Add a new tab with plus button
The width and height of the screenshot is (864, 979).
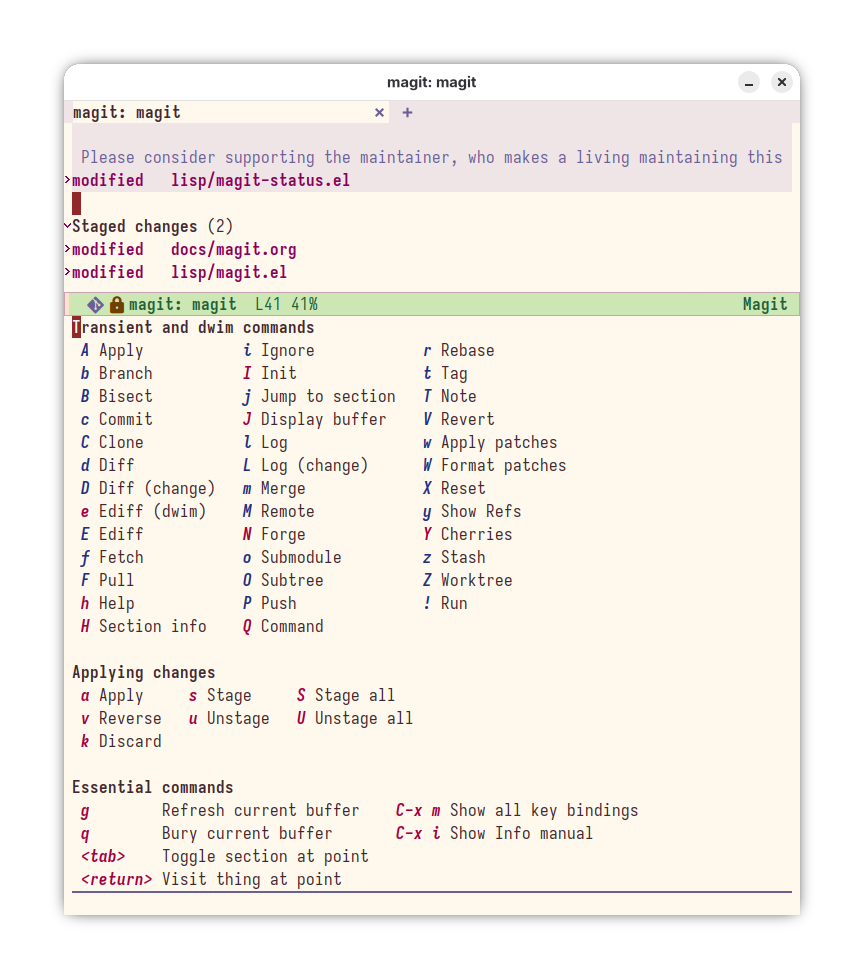point(407,112)
